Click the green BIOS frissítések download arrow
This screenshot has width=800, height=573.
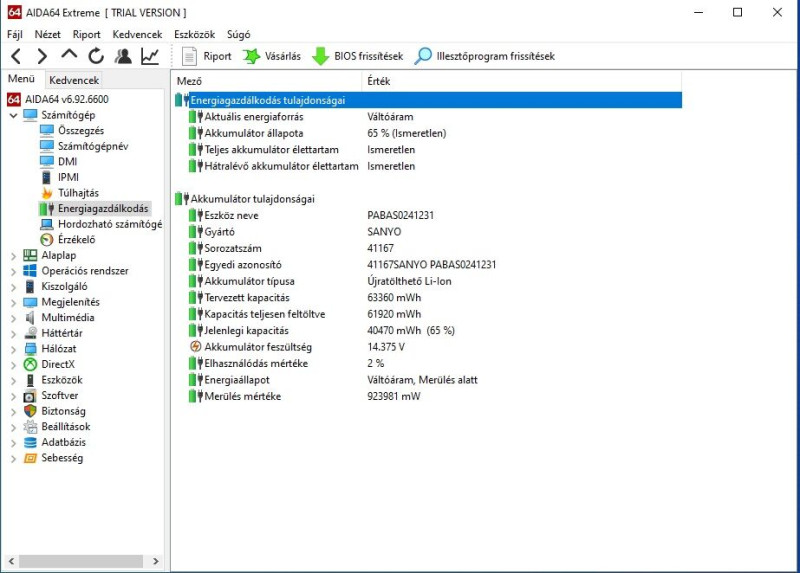pos(320,56)
